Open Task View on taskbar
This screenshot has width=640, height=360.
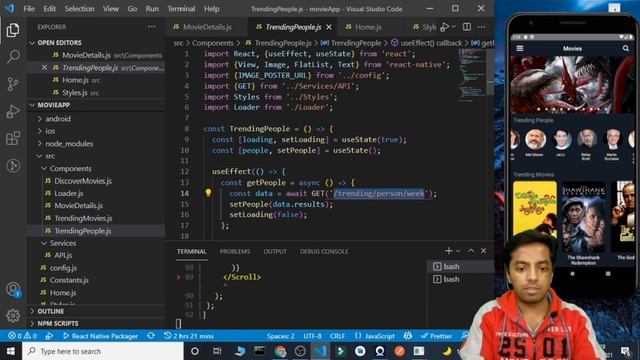pos(217,351)
